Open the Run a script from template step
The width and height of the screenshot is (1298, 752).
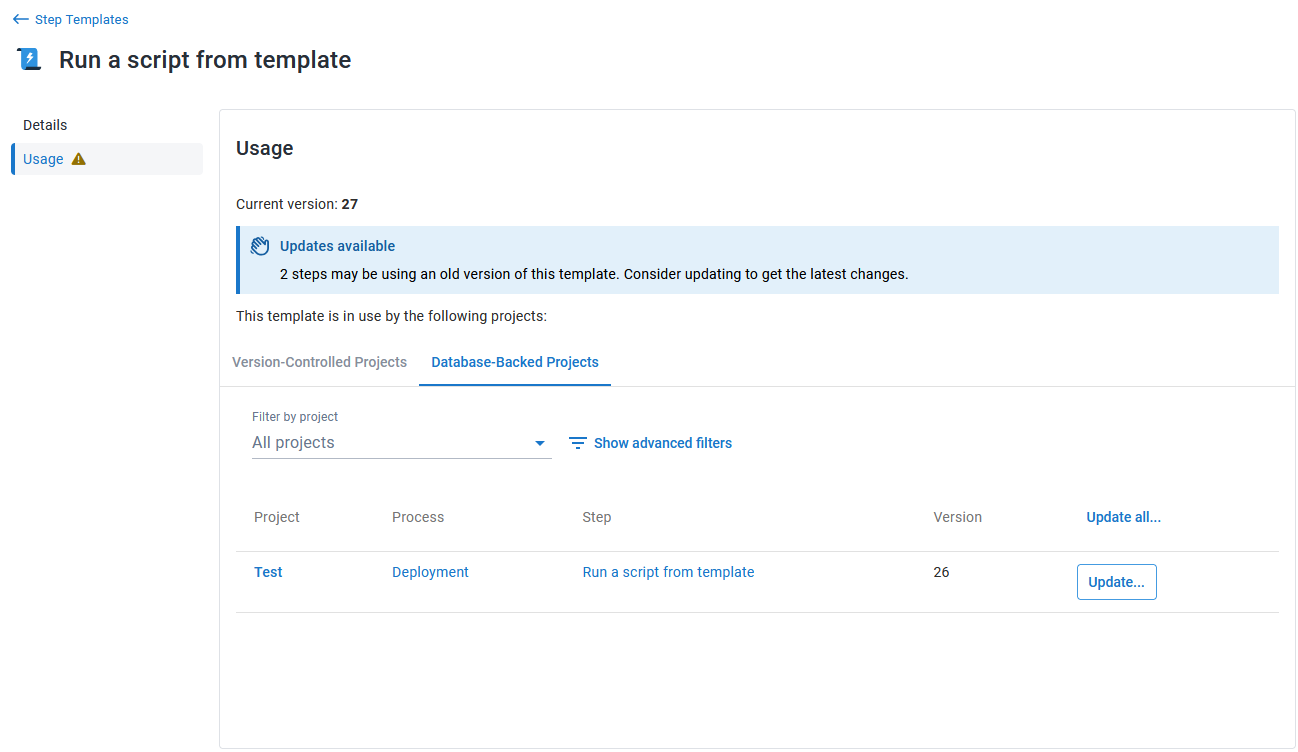pos(668,571)
